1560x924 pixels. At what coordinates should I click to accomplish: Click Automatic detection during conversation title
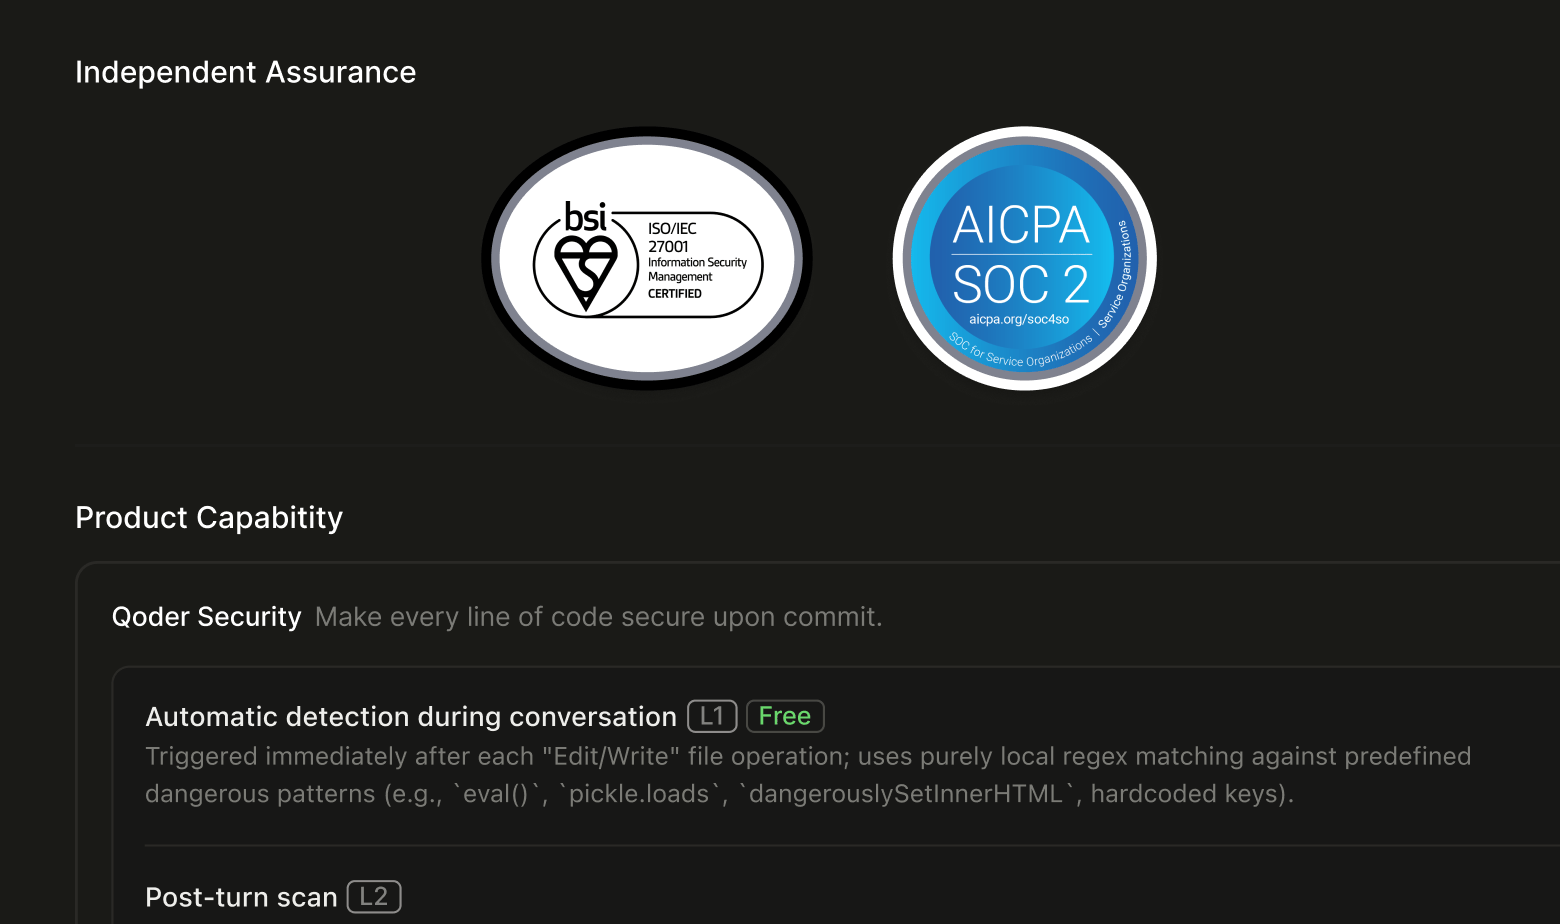click(411, 717)
